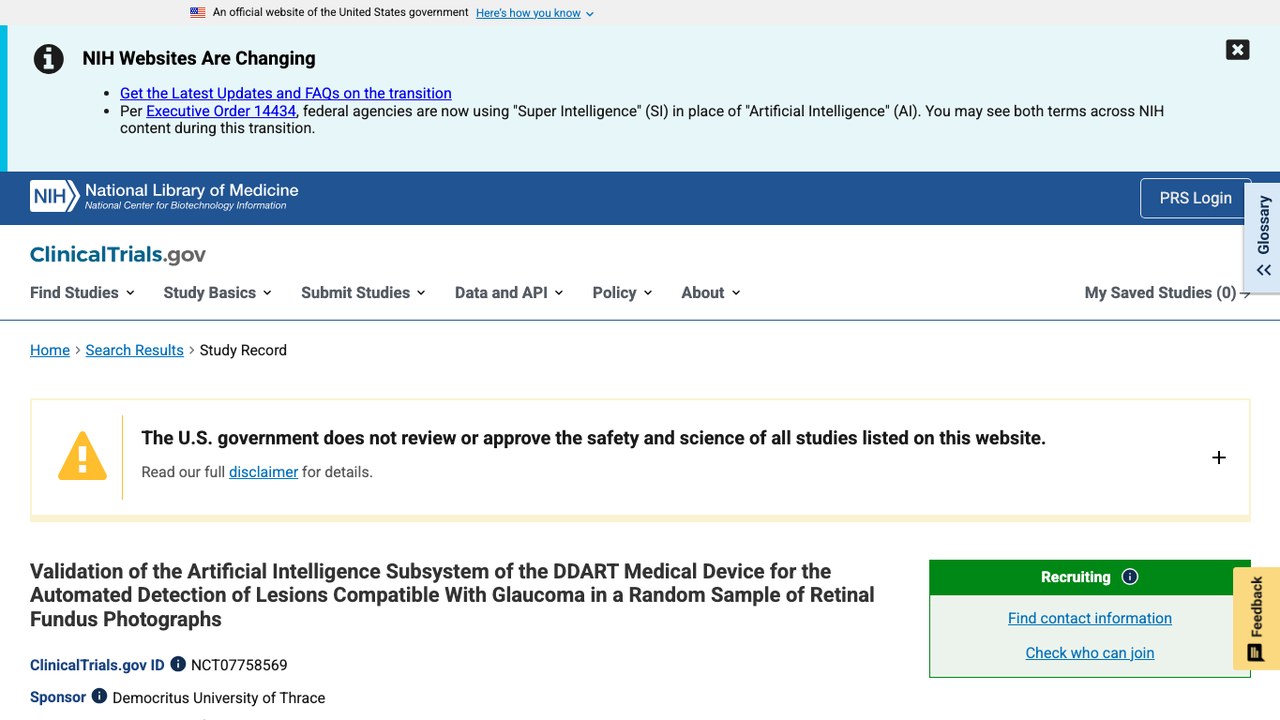1280x720 pixels.
Task: Click the Study Record breadcrumb text
Action: [243, 350]
